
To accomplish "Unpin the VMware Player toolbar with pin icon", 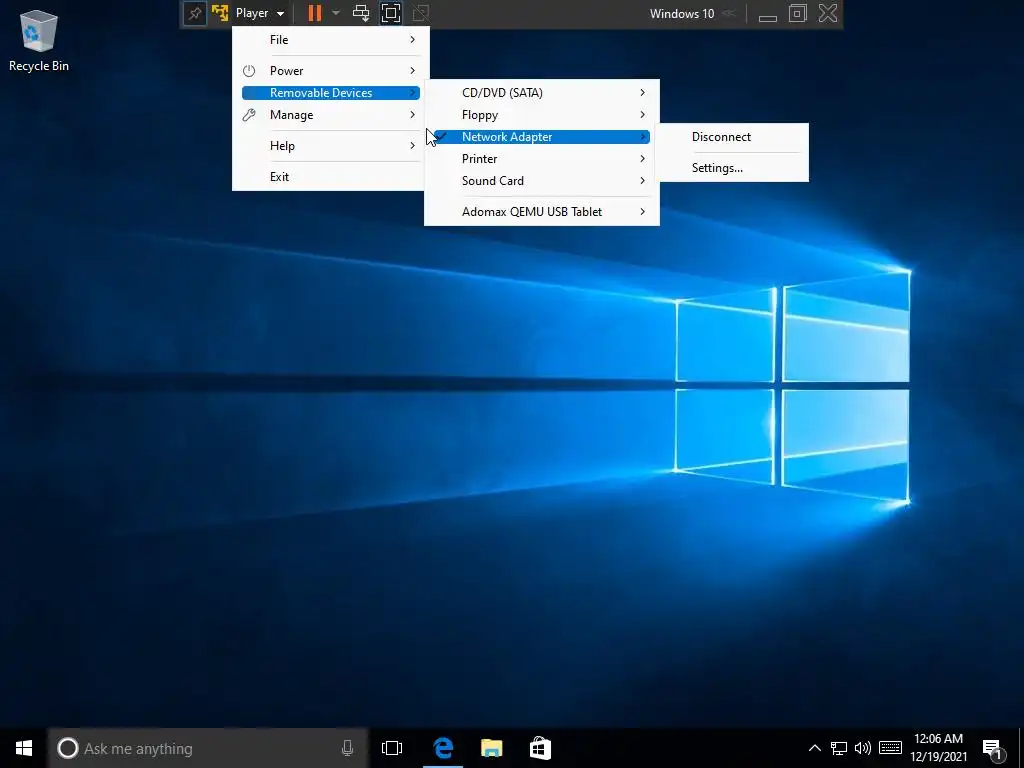I will [195, 13].
